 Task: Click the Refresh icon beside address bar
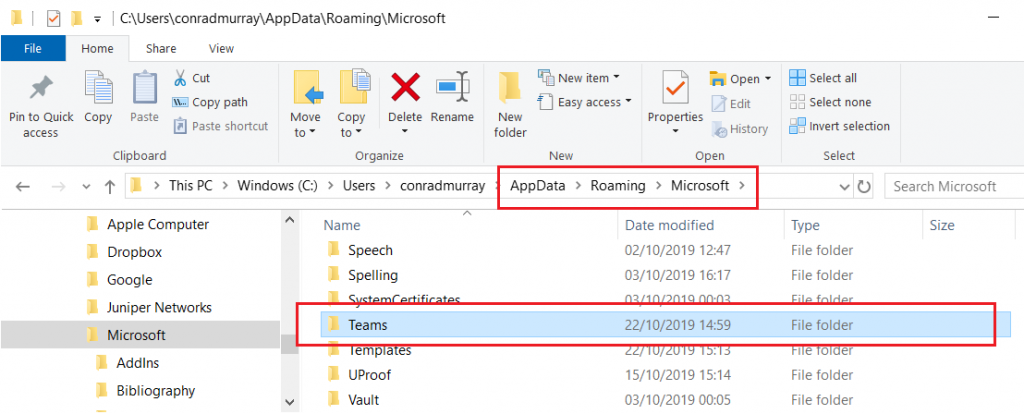(x=864, y=187)
